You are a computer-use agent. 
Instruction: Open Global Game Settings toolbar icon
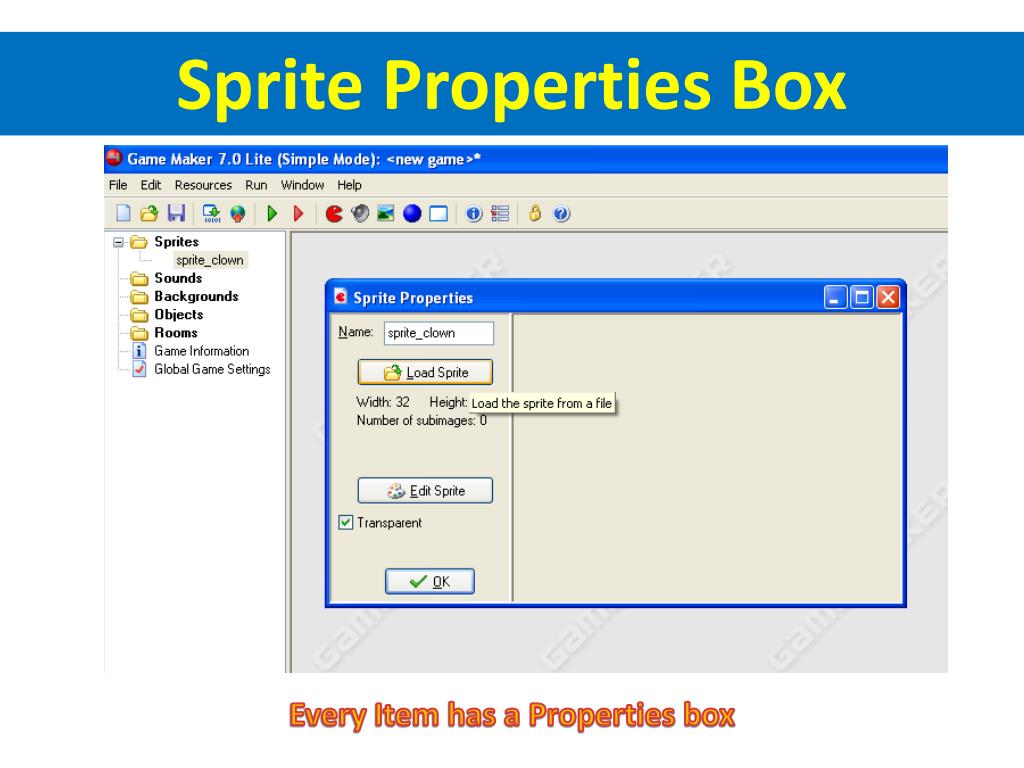pyautogui.click(x=500, y=213)
